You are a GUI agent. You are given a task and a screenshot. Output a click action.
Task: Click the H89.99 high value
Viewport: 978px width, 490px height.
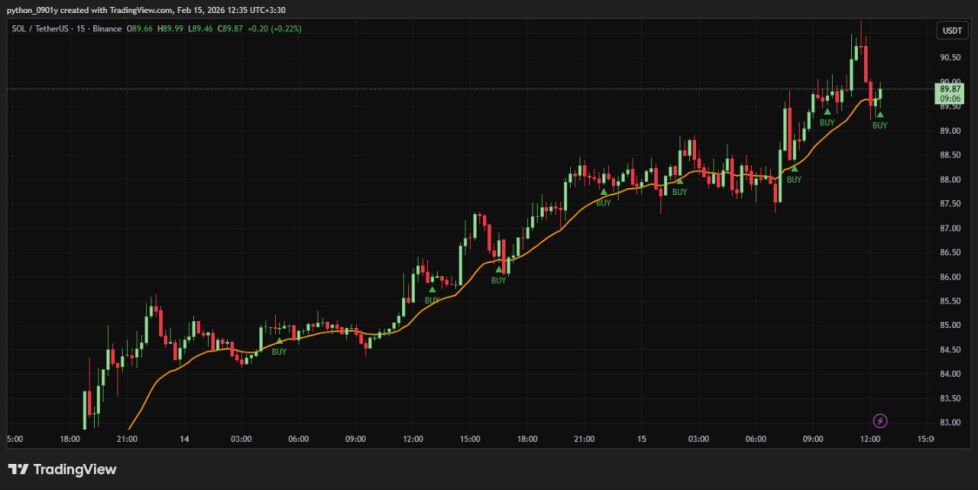pos(170,29)
